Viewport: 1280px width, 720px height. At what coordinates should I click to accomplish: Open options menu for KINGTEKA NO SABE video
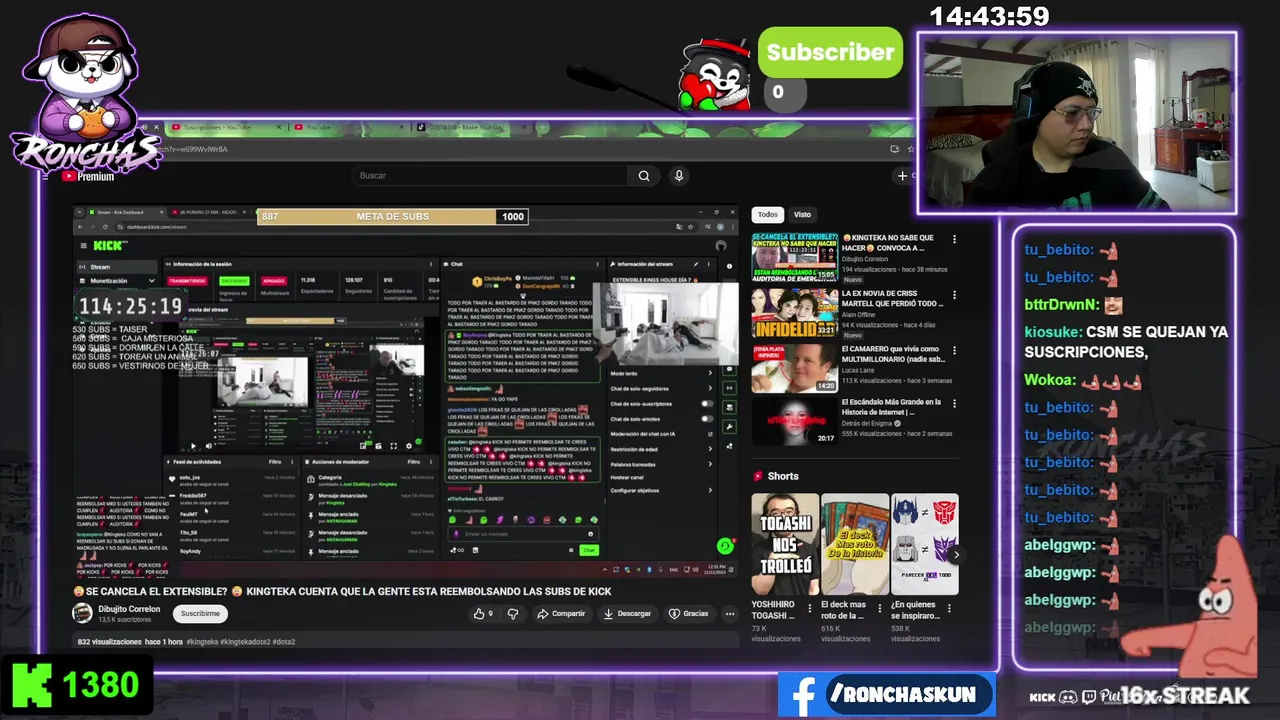(954, 240)
